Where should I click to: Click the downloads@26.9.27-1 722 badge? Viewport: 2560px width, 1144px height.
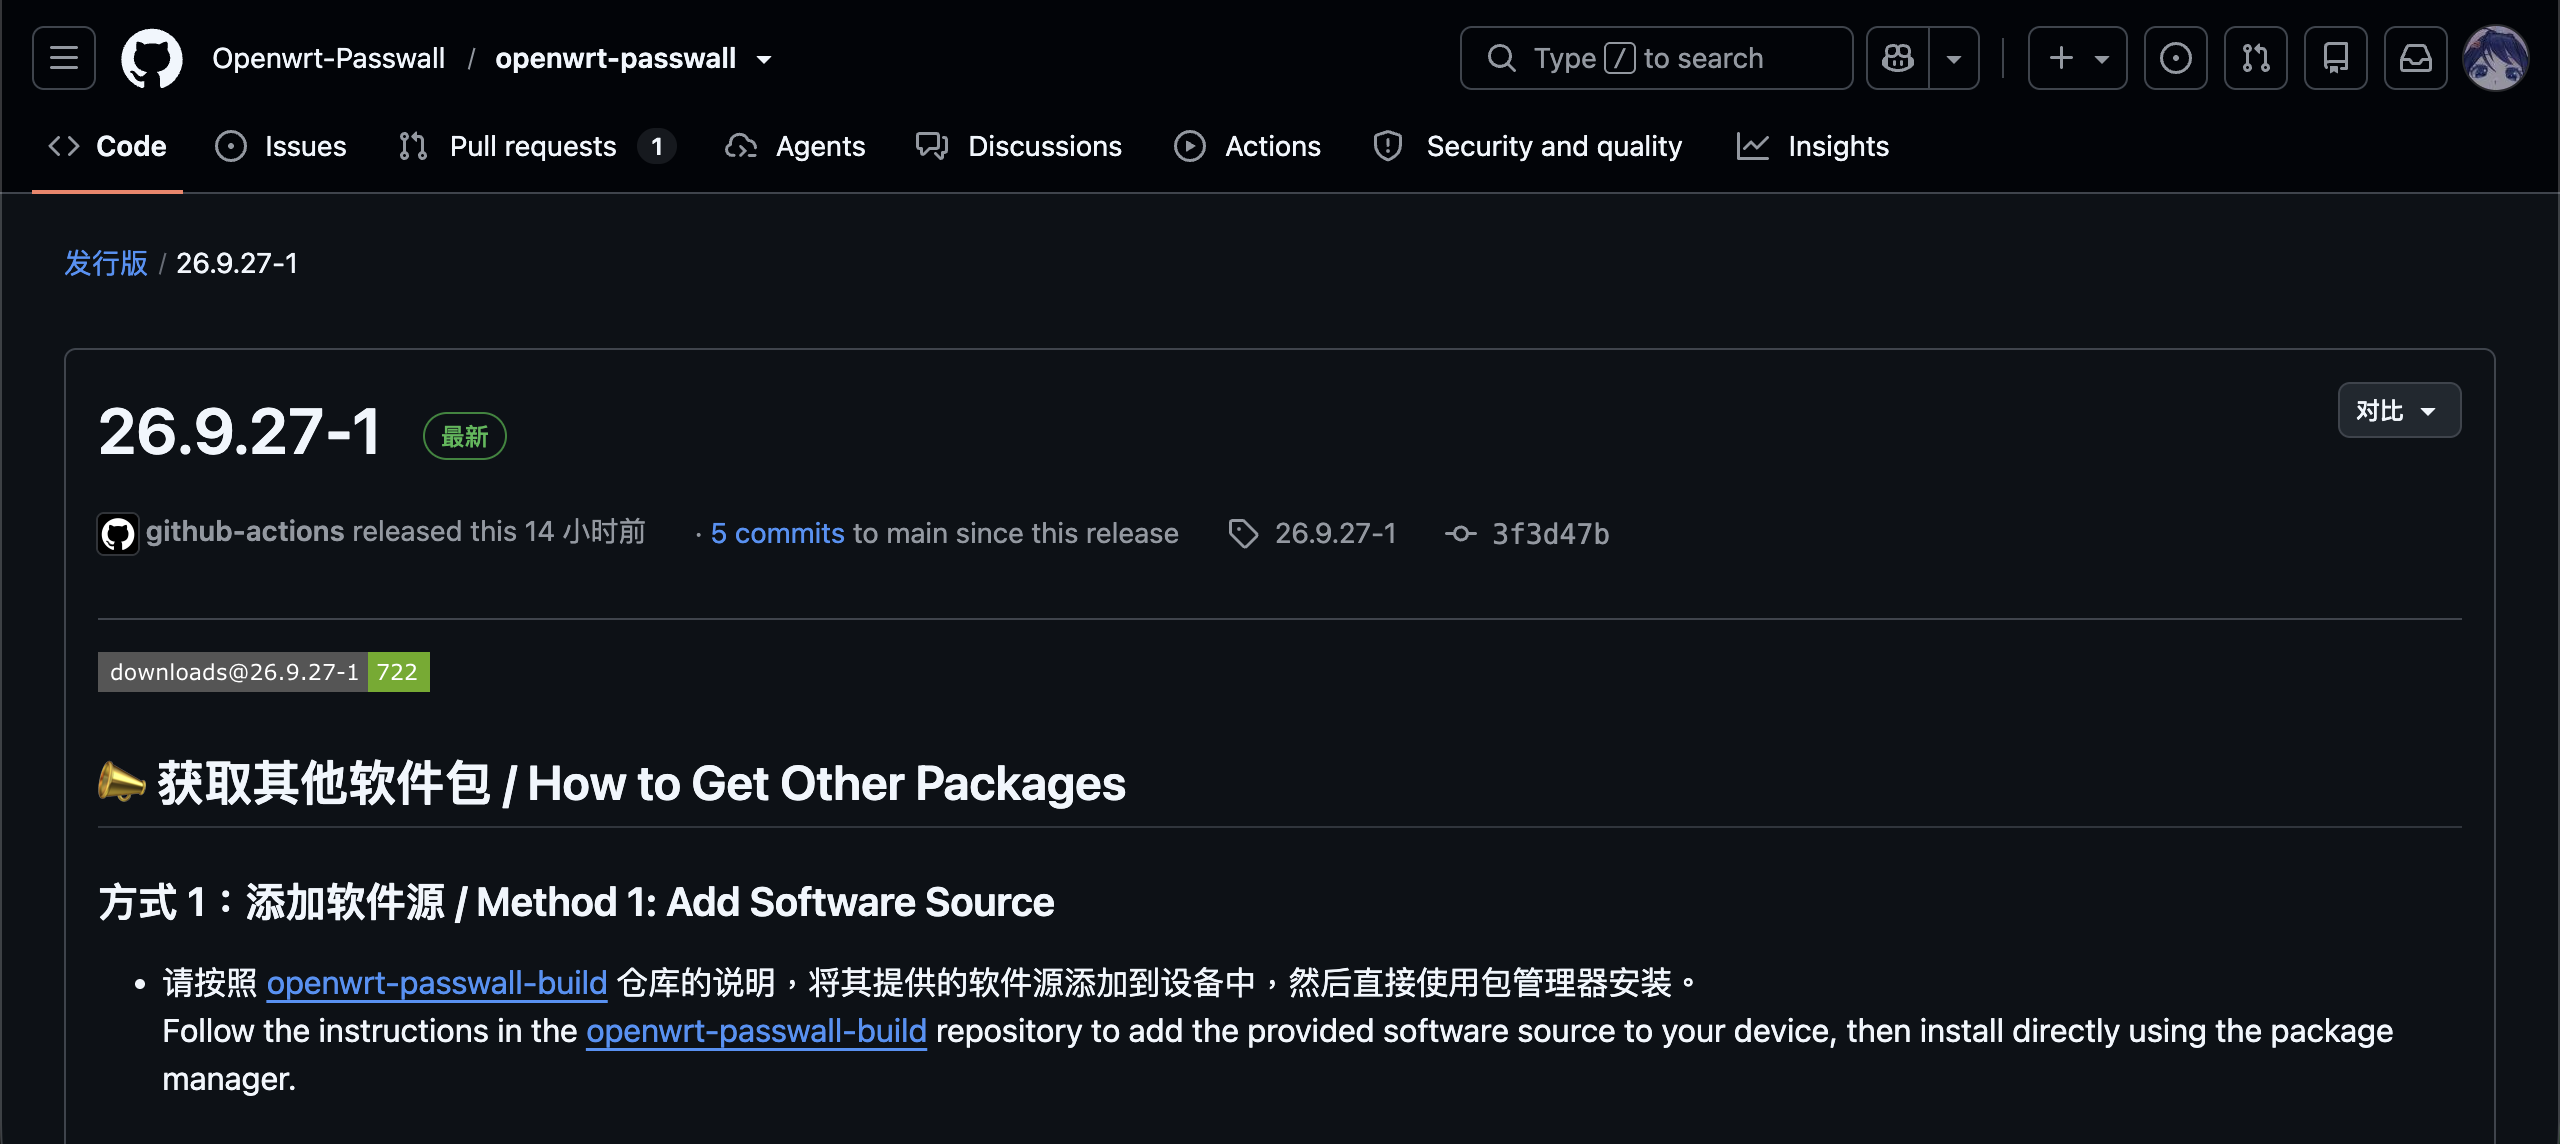click(x=264, y=672)
